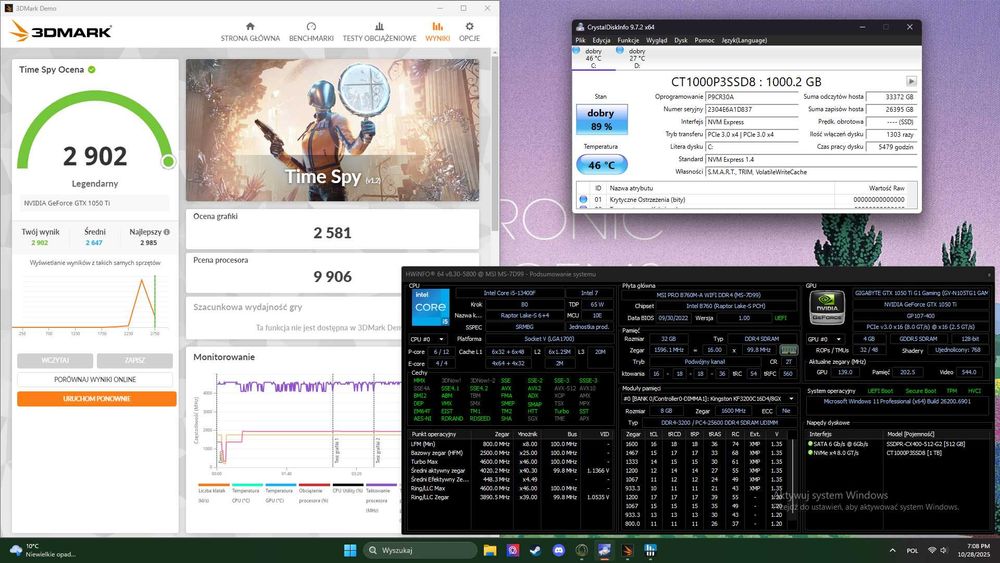Open 3DMark orange taskbar icon
The height and width of the screenshot is (563, 1000).
click(x=627, y=550)
